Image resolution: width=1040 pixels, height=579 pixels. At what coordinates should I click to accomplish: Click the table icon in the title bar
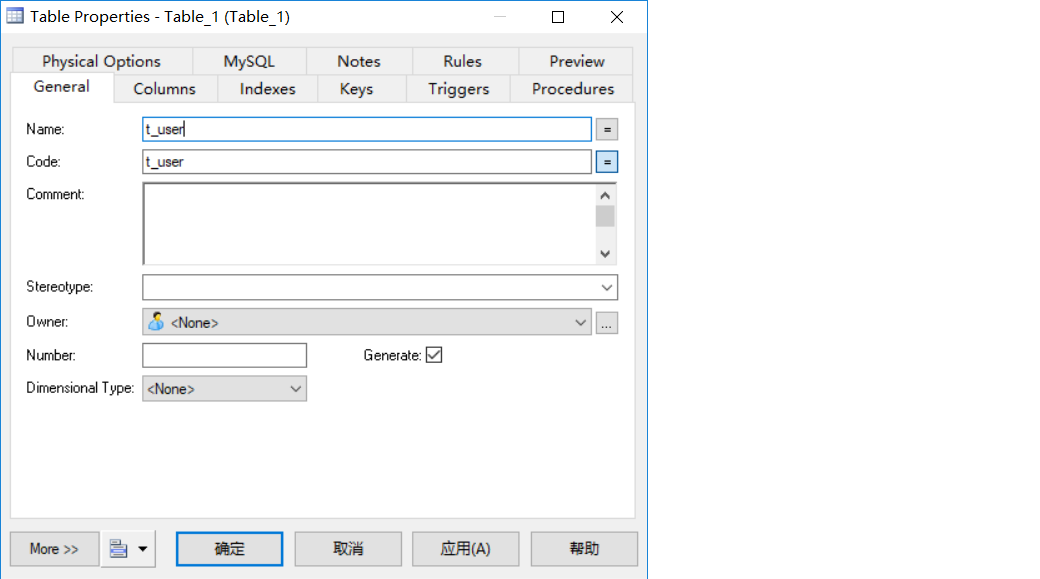(x=15, y=16)
